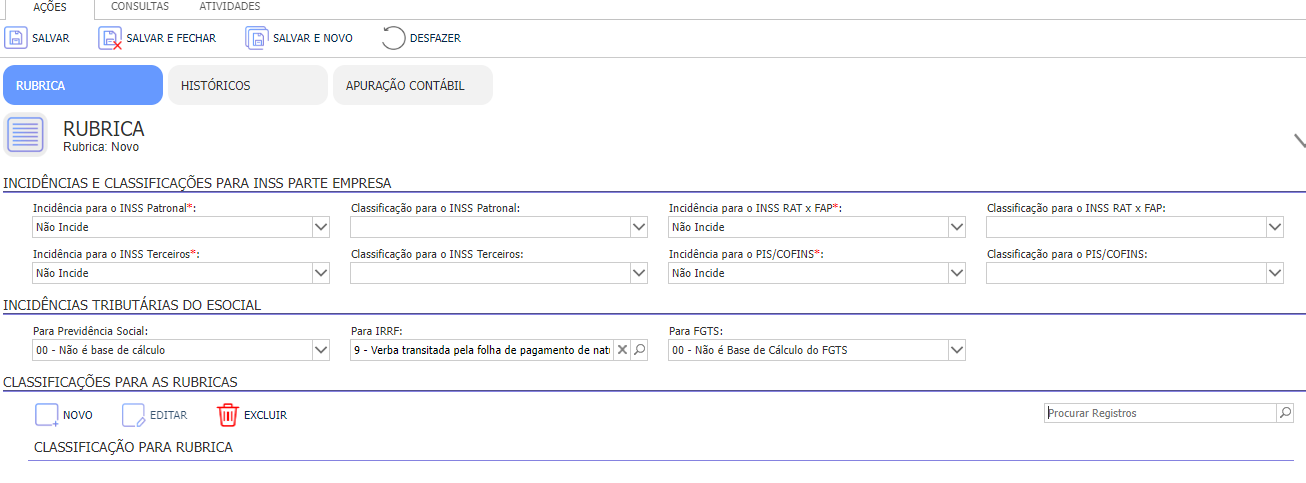
Task: Clear the Para IRRF field with X
Action: tap(621, 350)
